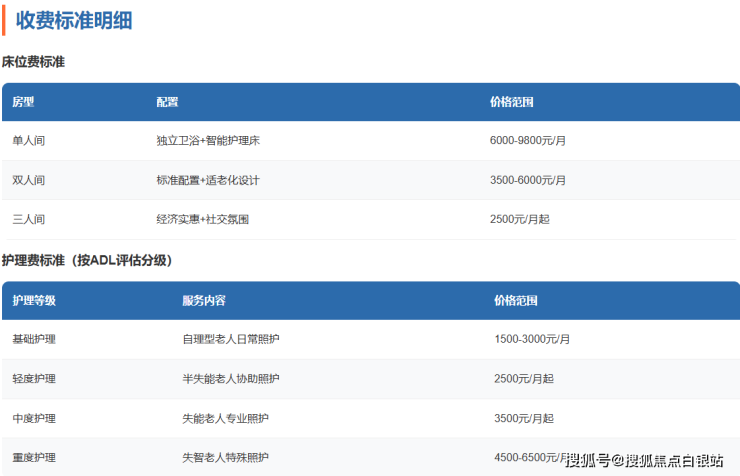Viewport: 740px width, 476px height.
Task: Click the 标准配置+适老化设计 cell
Action: 208,180
